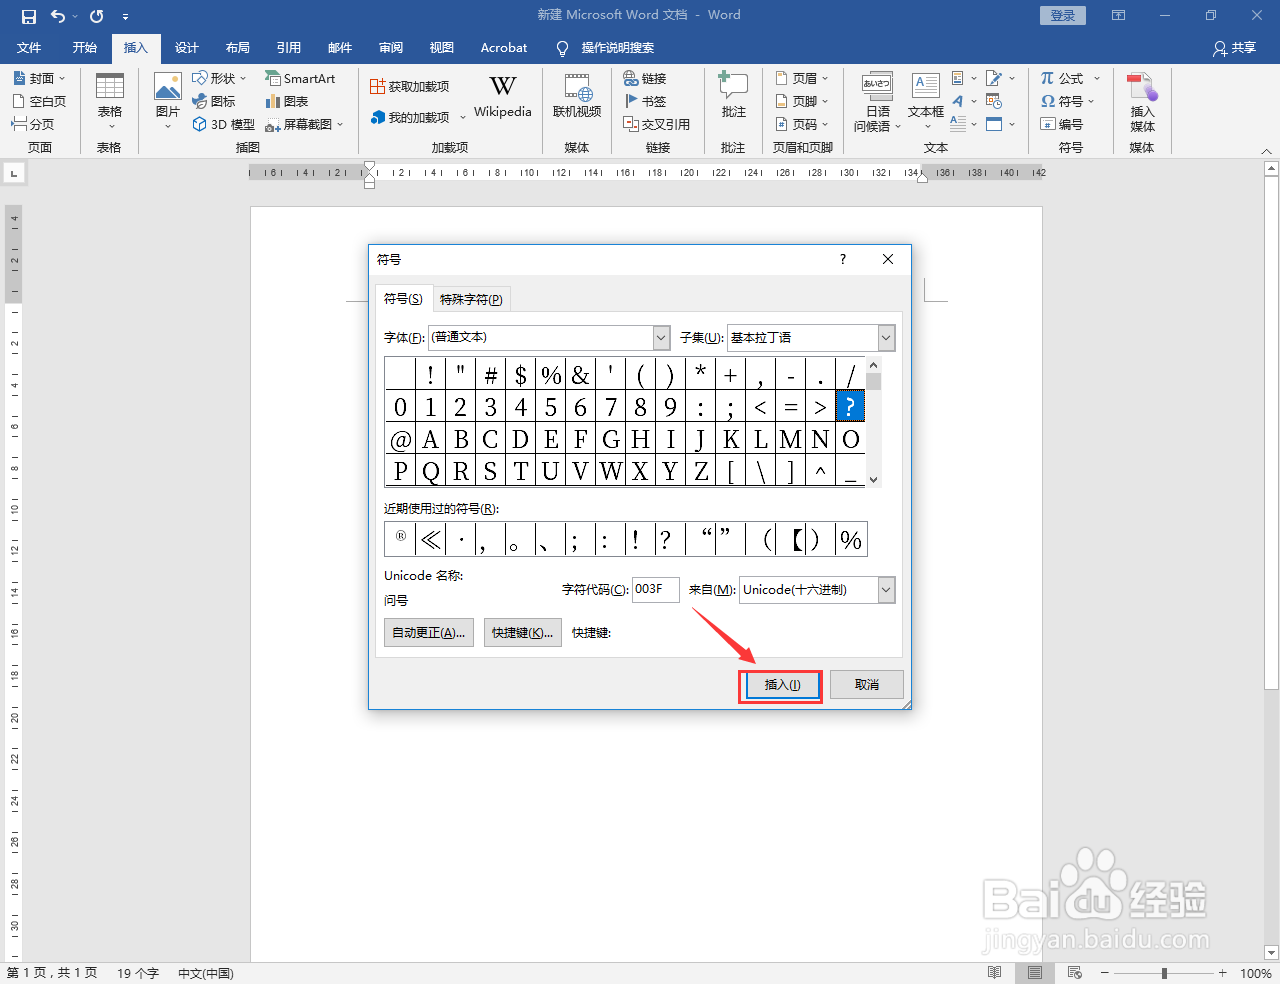
Task: Insert online video (联机视频)
Action: [577, 98]
